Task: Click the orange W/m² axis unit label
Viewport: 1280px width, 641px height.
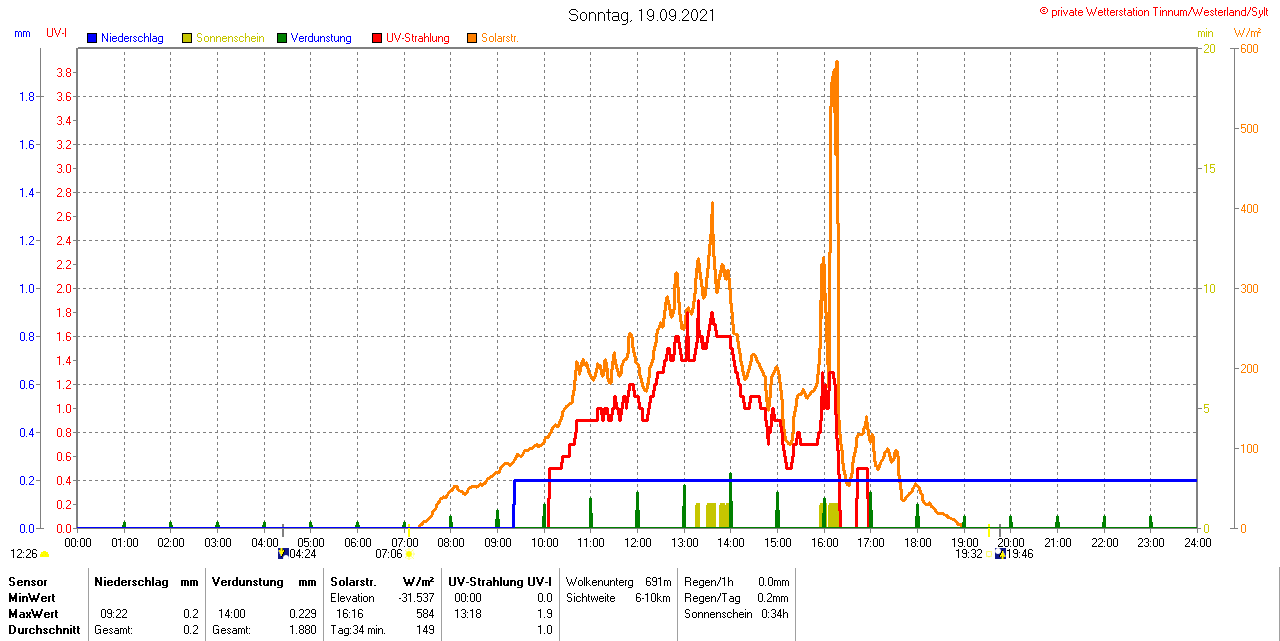Action: tap(1247, 33)
